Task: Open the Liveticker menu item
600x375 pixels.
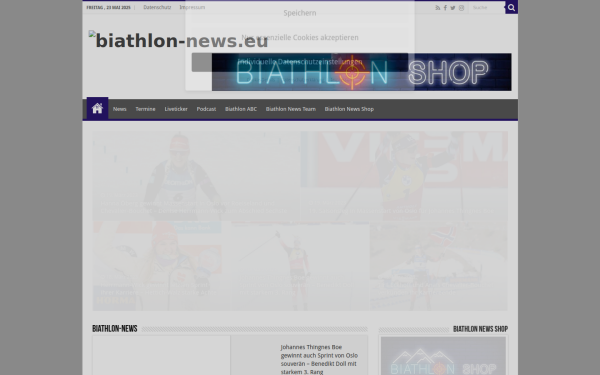Action: pyautogui.click(x=176, y=109)
